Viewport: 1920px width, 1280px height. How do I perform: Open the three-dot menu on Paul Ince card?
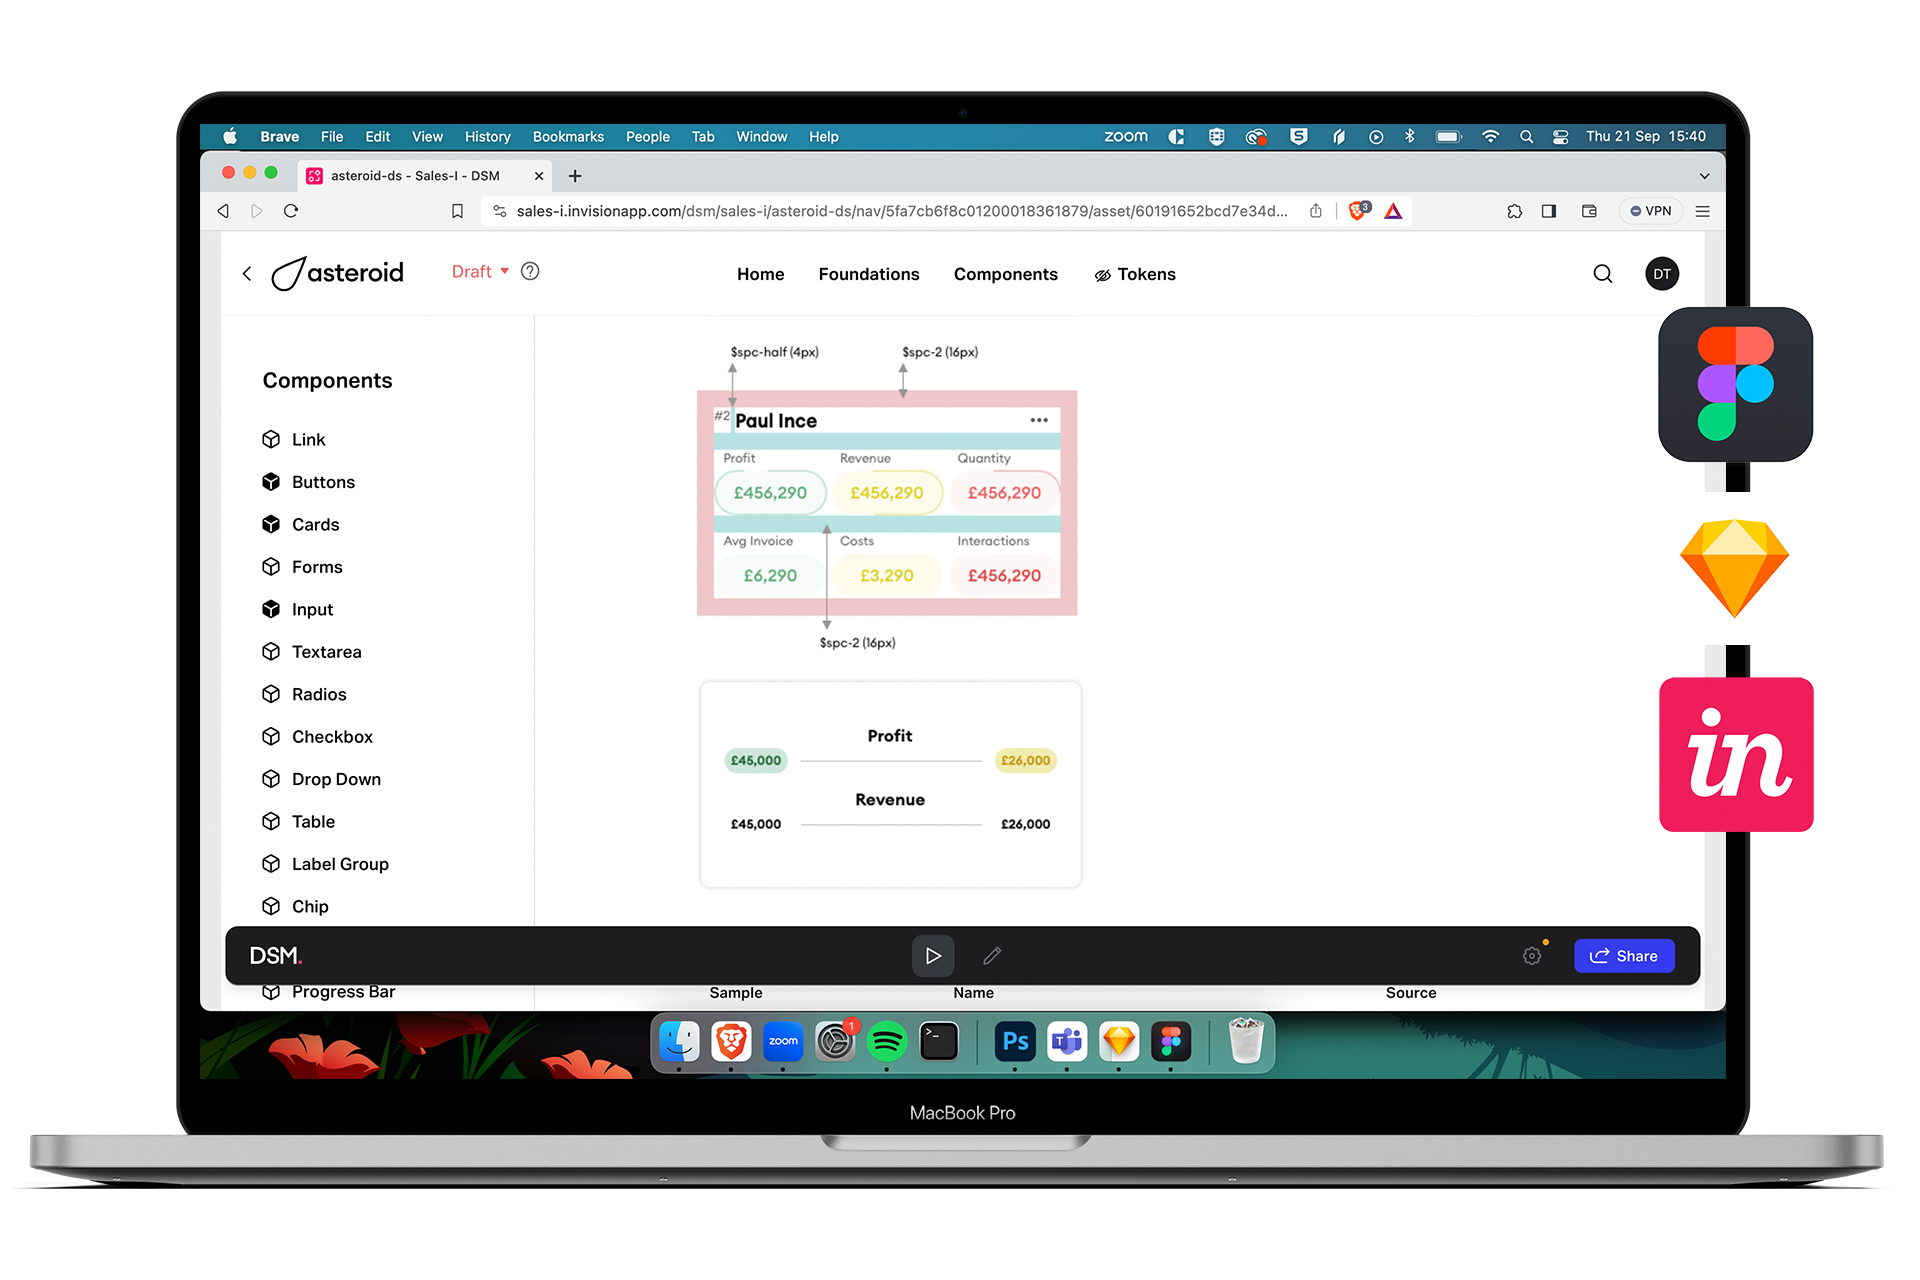[1039, 420]
